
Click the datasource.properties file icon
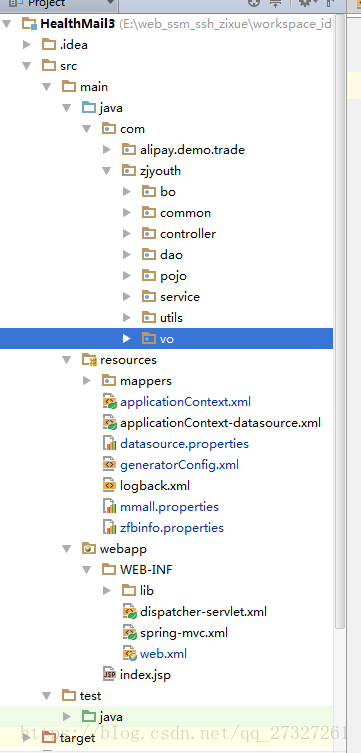click(x=110, y=444)
